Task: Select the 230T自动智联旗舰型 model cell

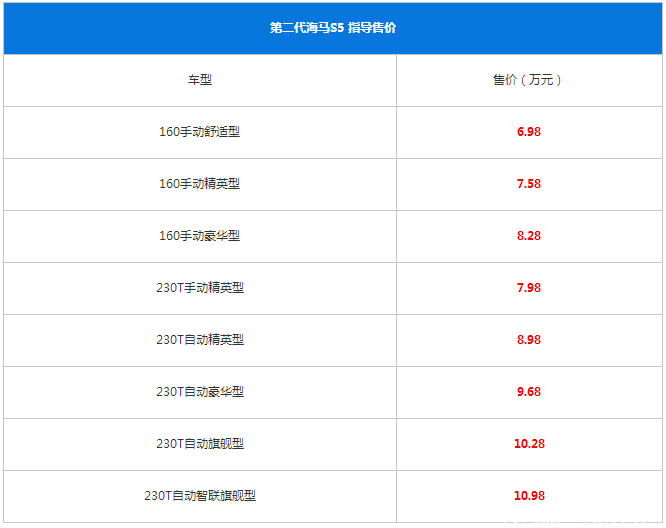Action: (200, 496)
